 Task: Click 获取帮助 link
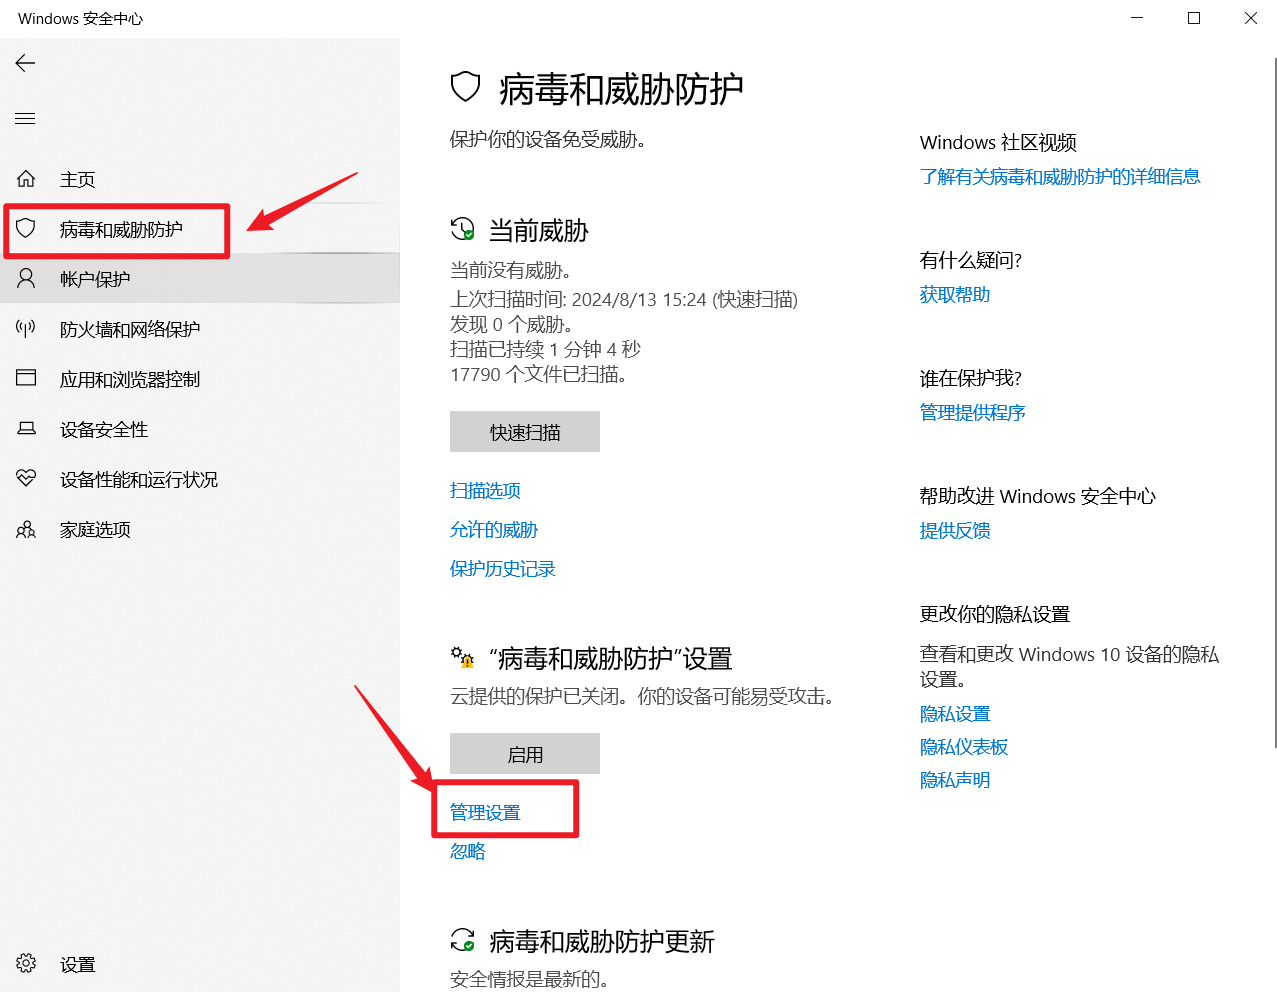click(x=955, y=294)
